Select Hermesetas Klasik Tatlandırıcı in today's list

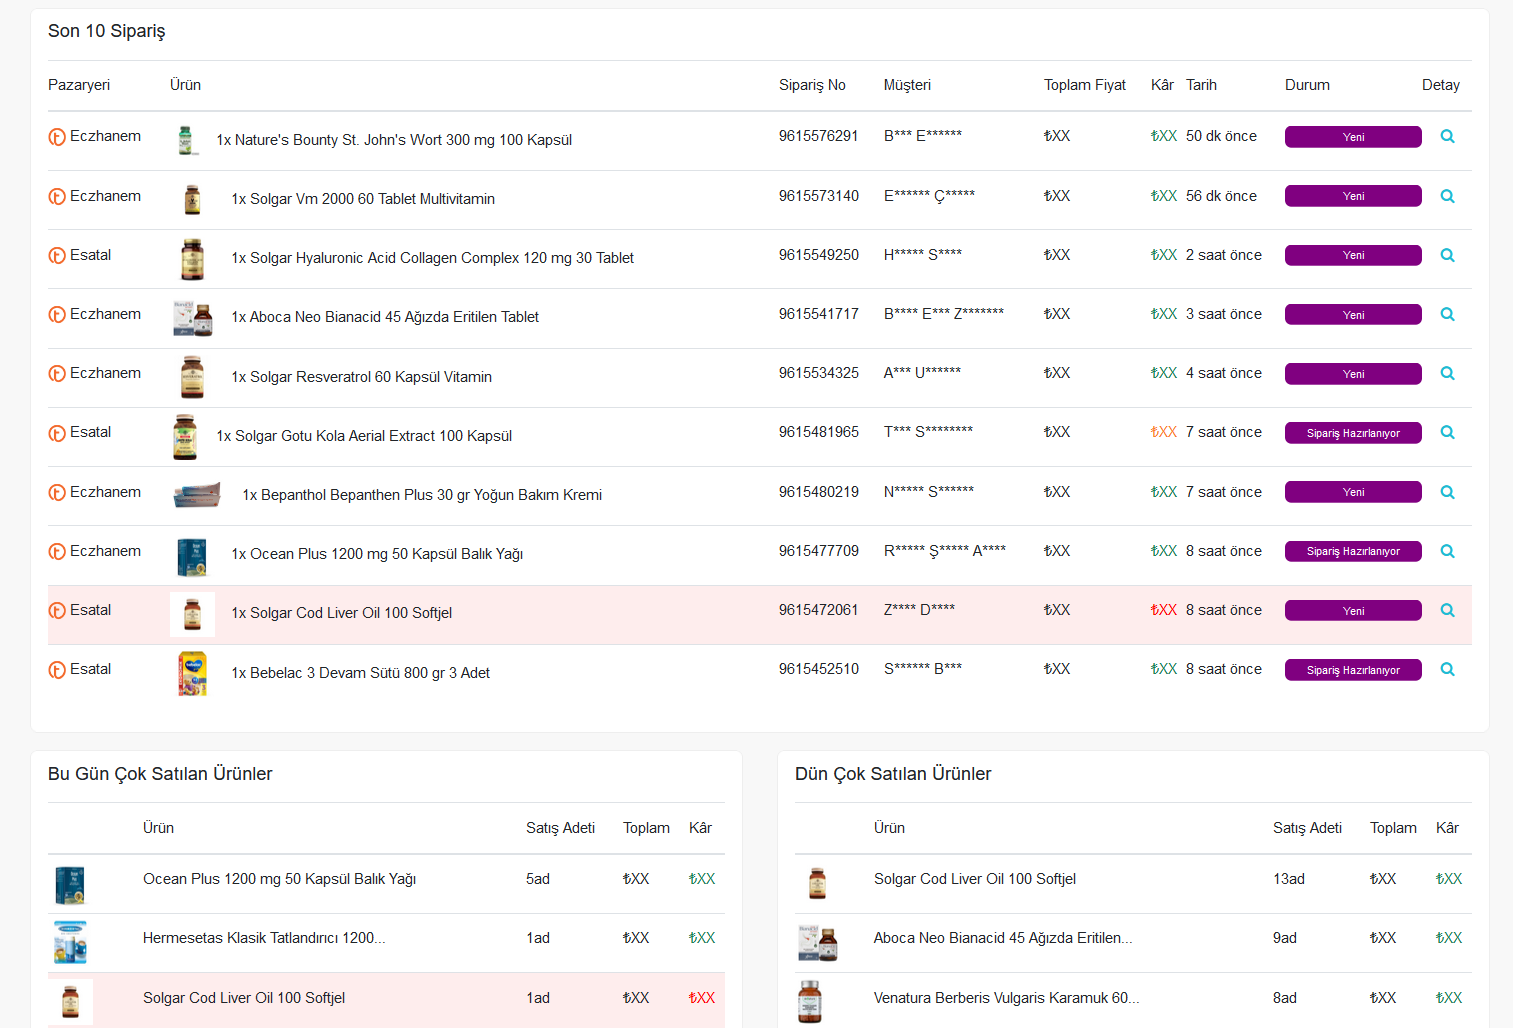[x=264, y=938]
